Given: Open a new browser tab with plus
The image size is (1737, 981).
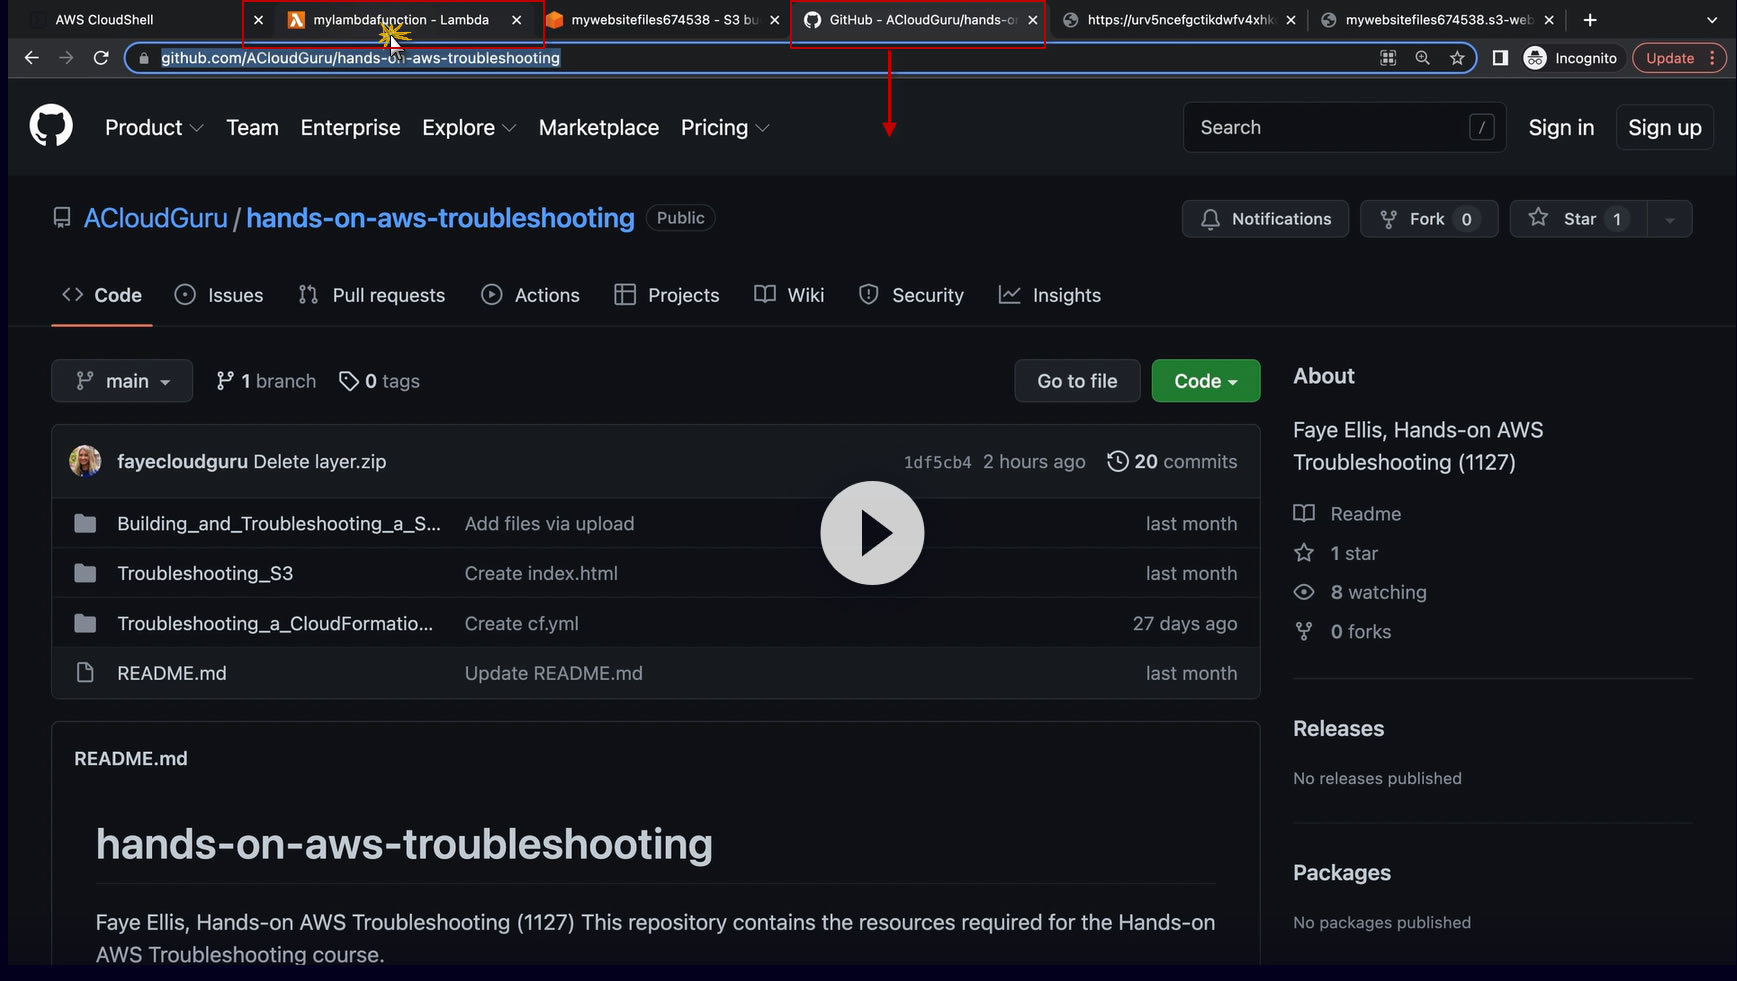Looking at the screenshot, I should tap(1590, 19).
